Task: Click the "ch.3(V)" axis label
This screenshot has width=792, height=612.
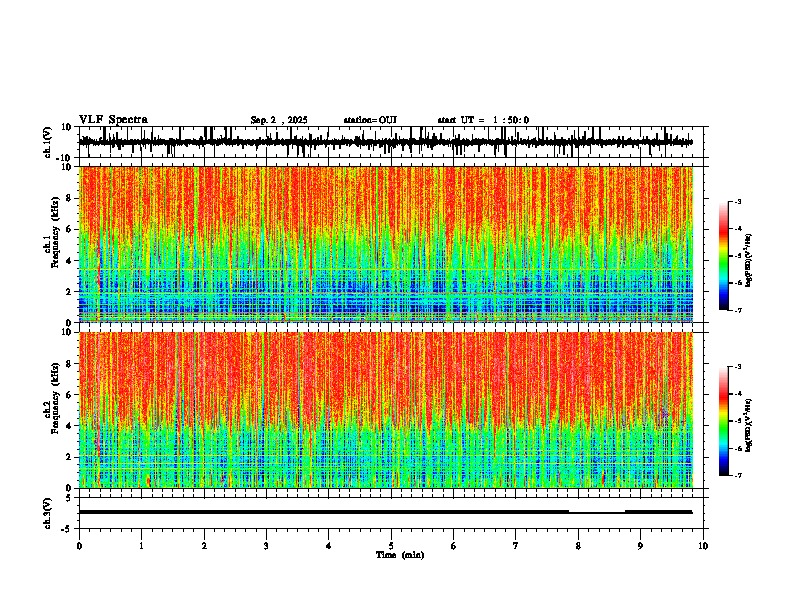Action: pyautogui.click(x=47, y=513)
